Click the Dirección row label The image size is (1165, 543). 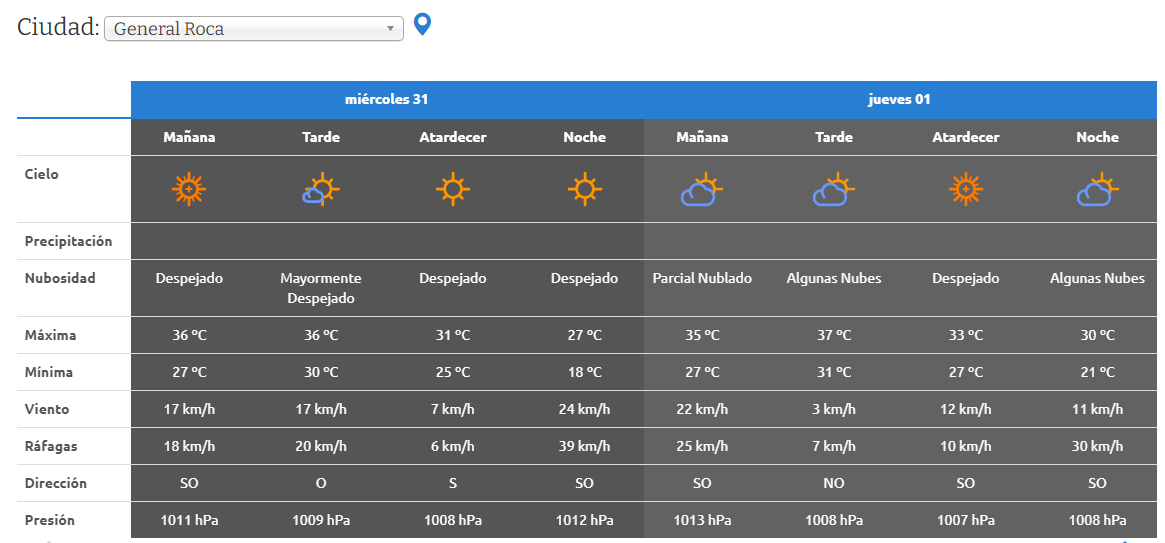click(x=56, y=484)
